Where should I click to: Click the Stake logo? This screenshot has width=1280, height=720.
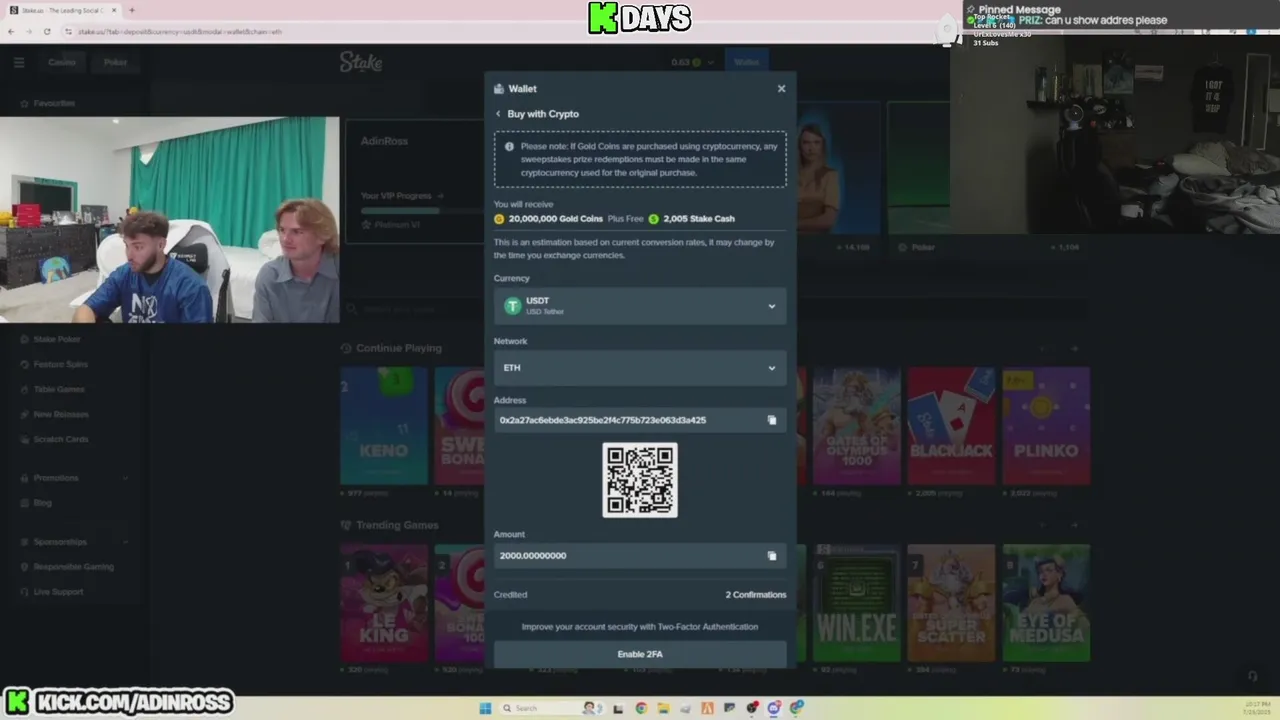[x=361, y=62]
